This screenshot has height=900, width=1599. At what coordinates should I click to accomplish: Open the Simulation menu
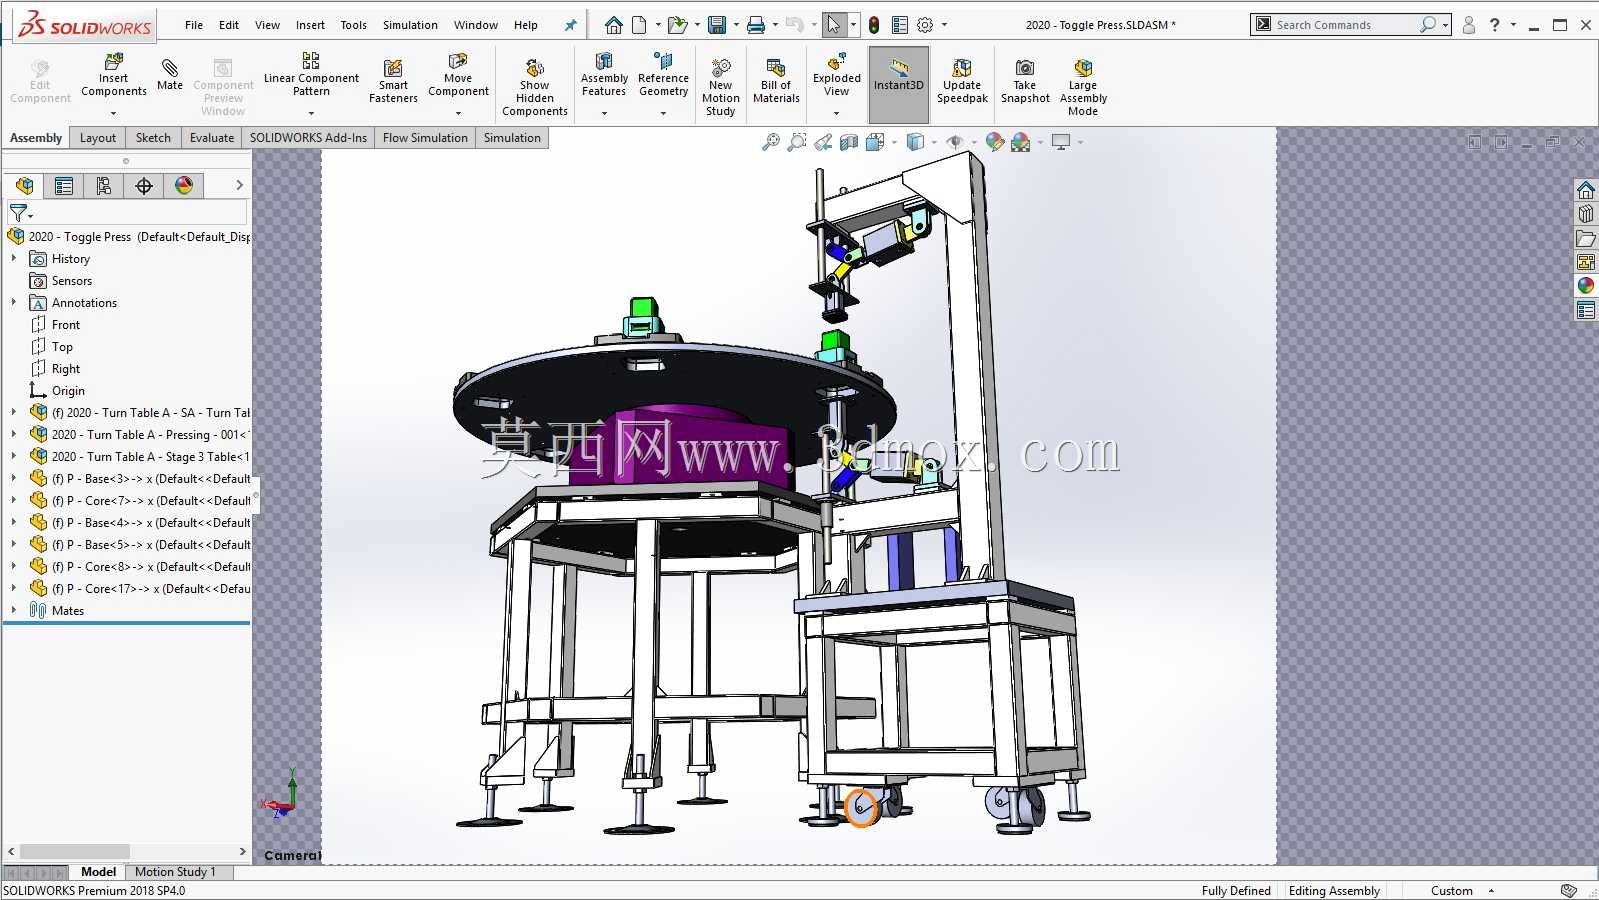[410, 25]
